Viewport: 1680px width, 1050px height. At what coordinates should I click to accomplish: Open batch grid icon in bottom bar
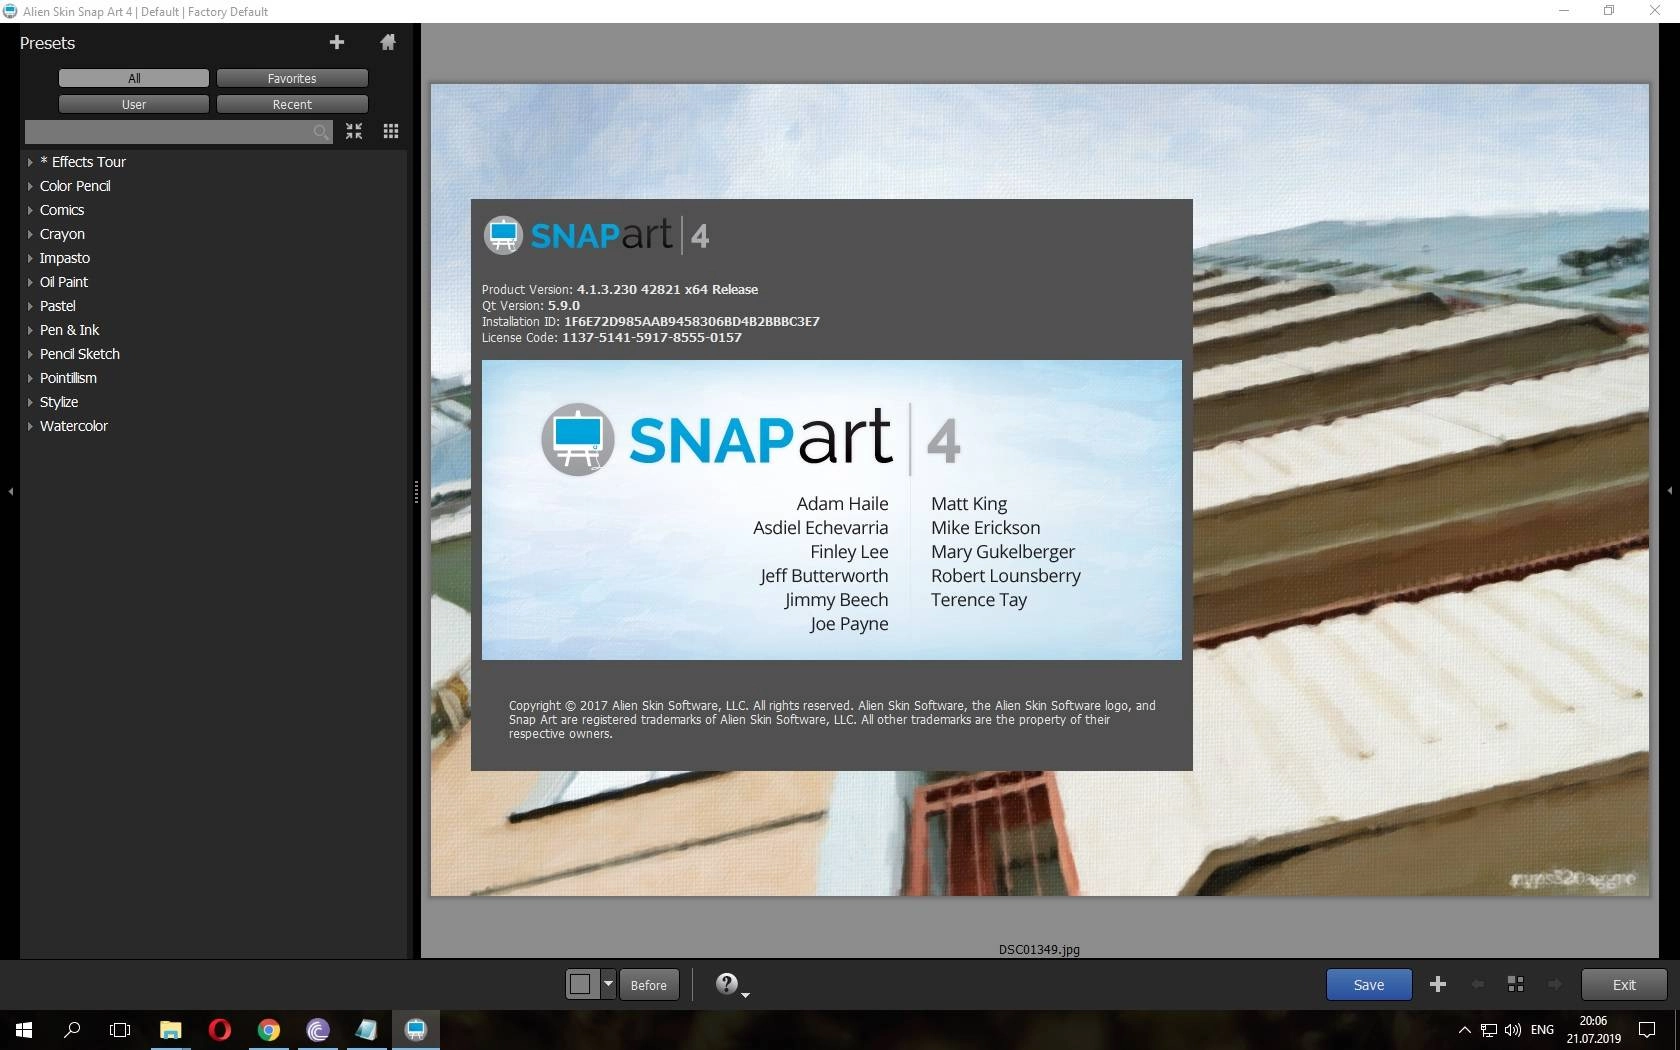click(1516, 984)
